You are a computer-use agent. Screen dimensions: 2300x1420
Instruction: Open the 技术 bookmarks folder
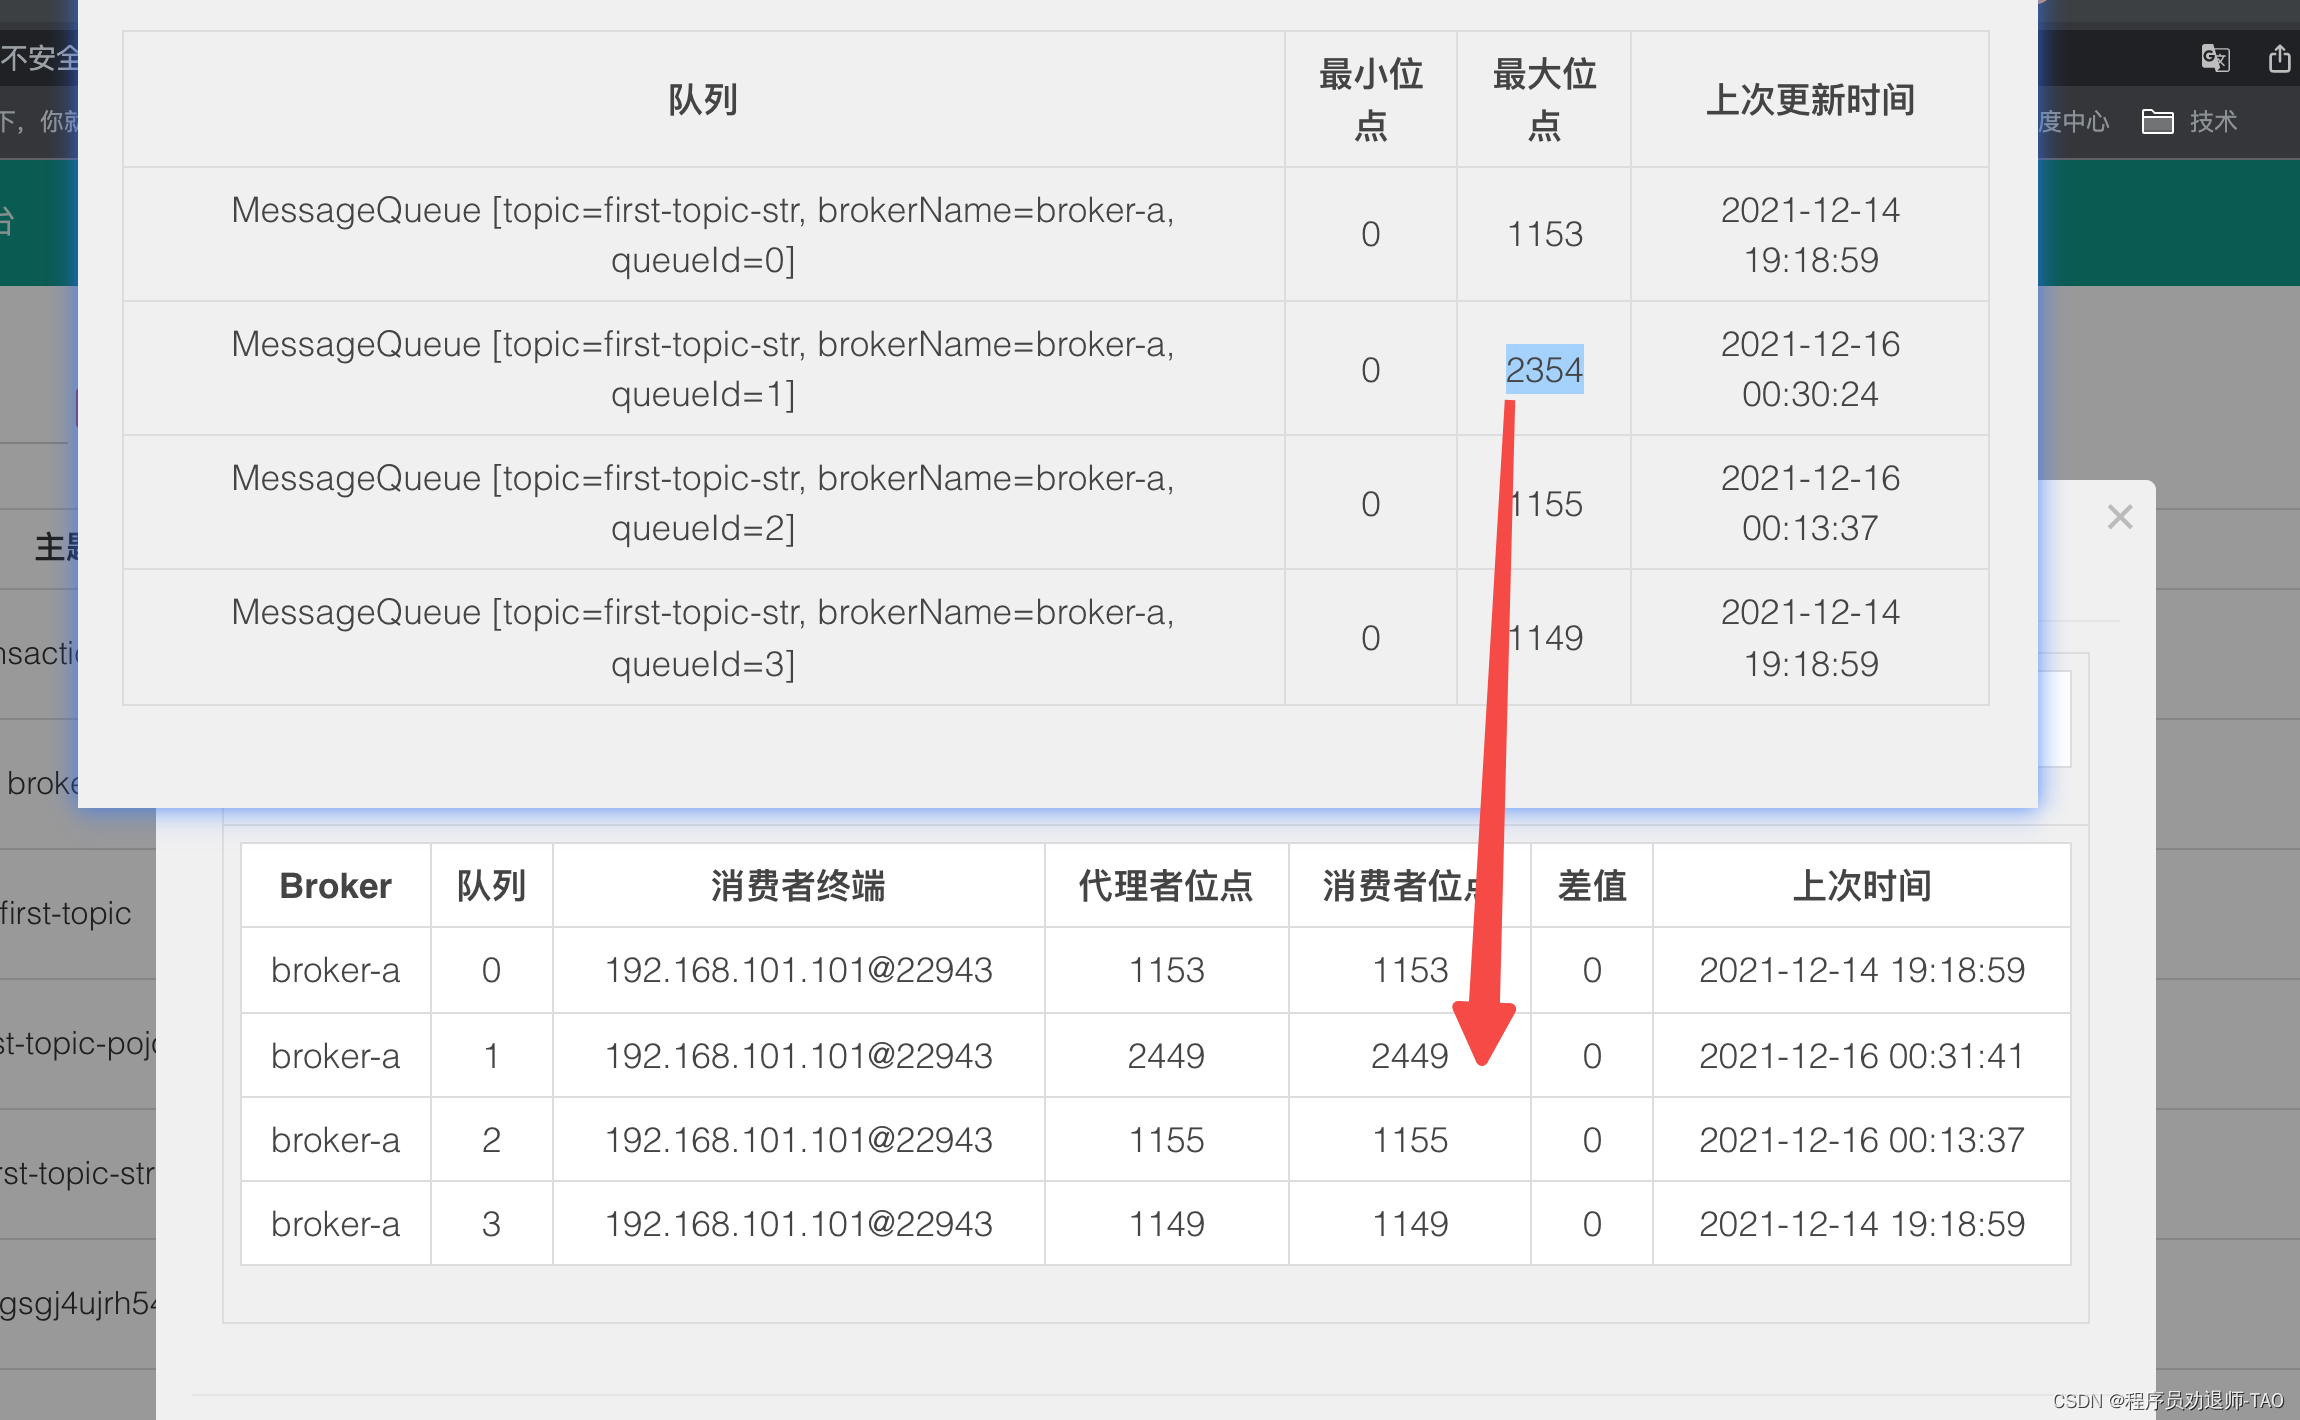(2189, 122)
